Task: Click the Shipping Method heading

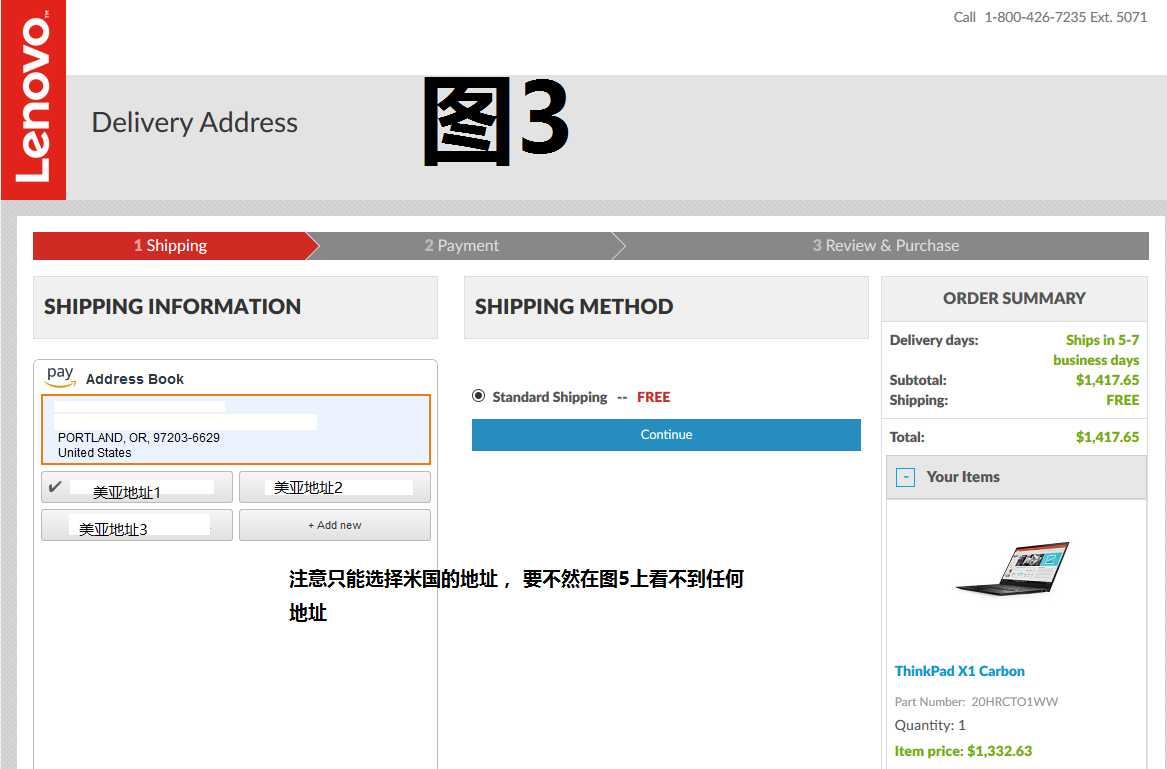Action: click(x=573, y=307)
